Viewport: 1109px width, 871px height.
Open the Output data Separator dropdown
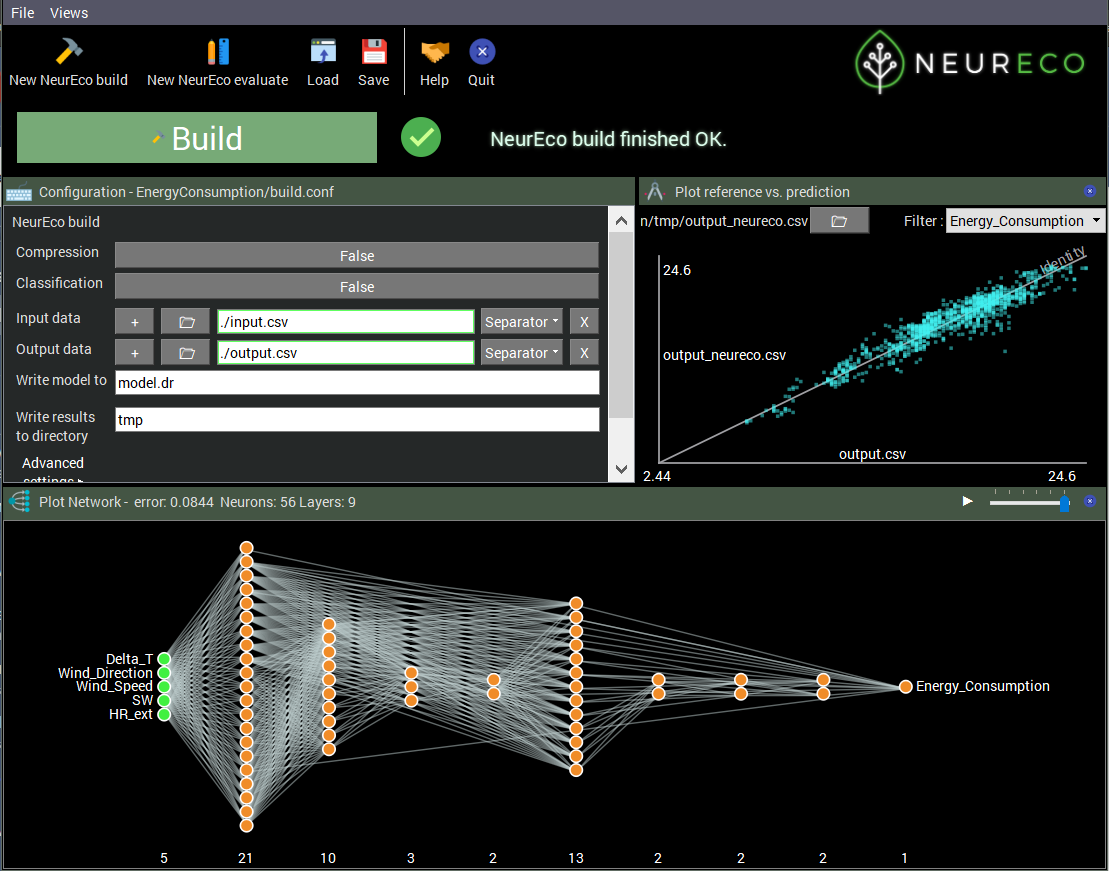(521, 353)
